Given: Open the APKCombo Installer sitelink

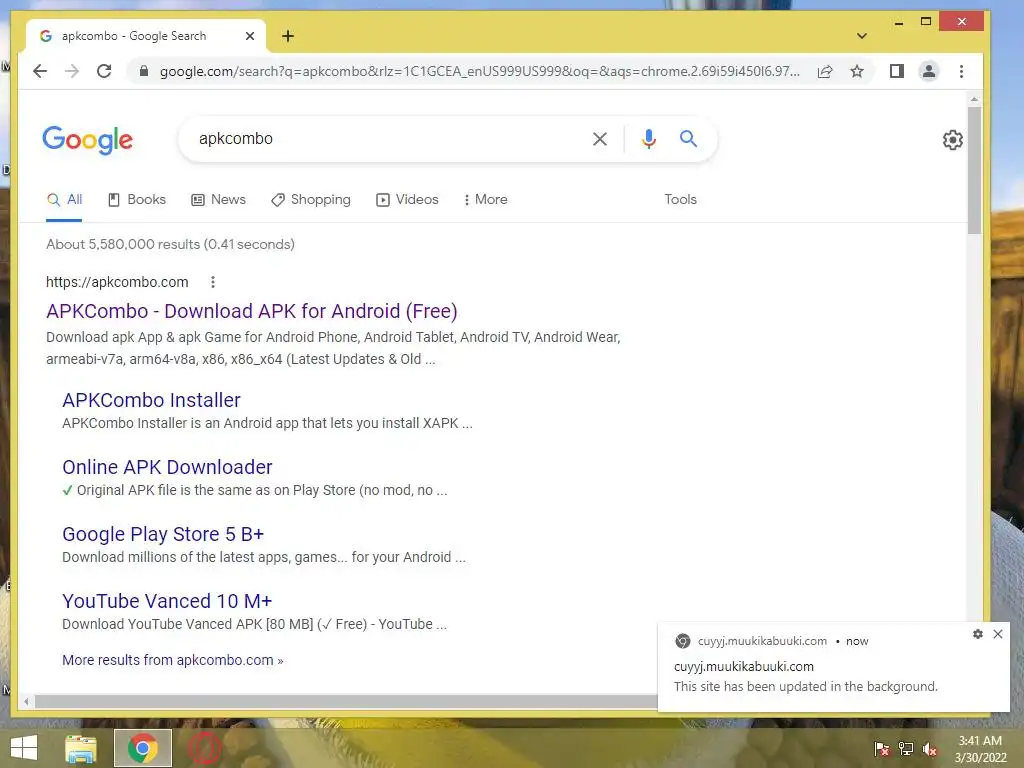Looking at the screenshot, I should [151, 400].
